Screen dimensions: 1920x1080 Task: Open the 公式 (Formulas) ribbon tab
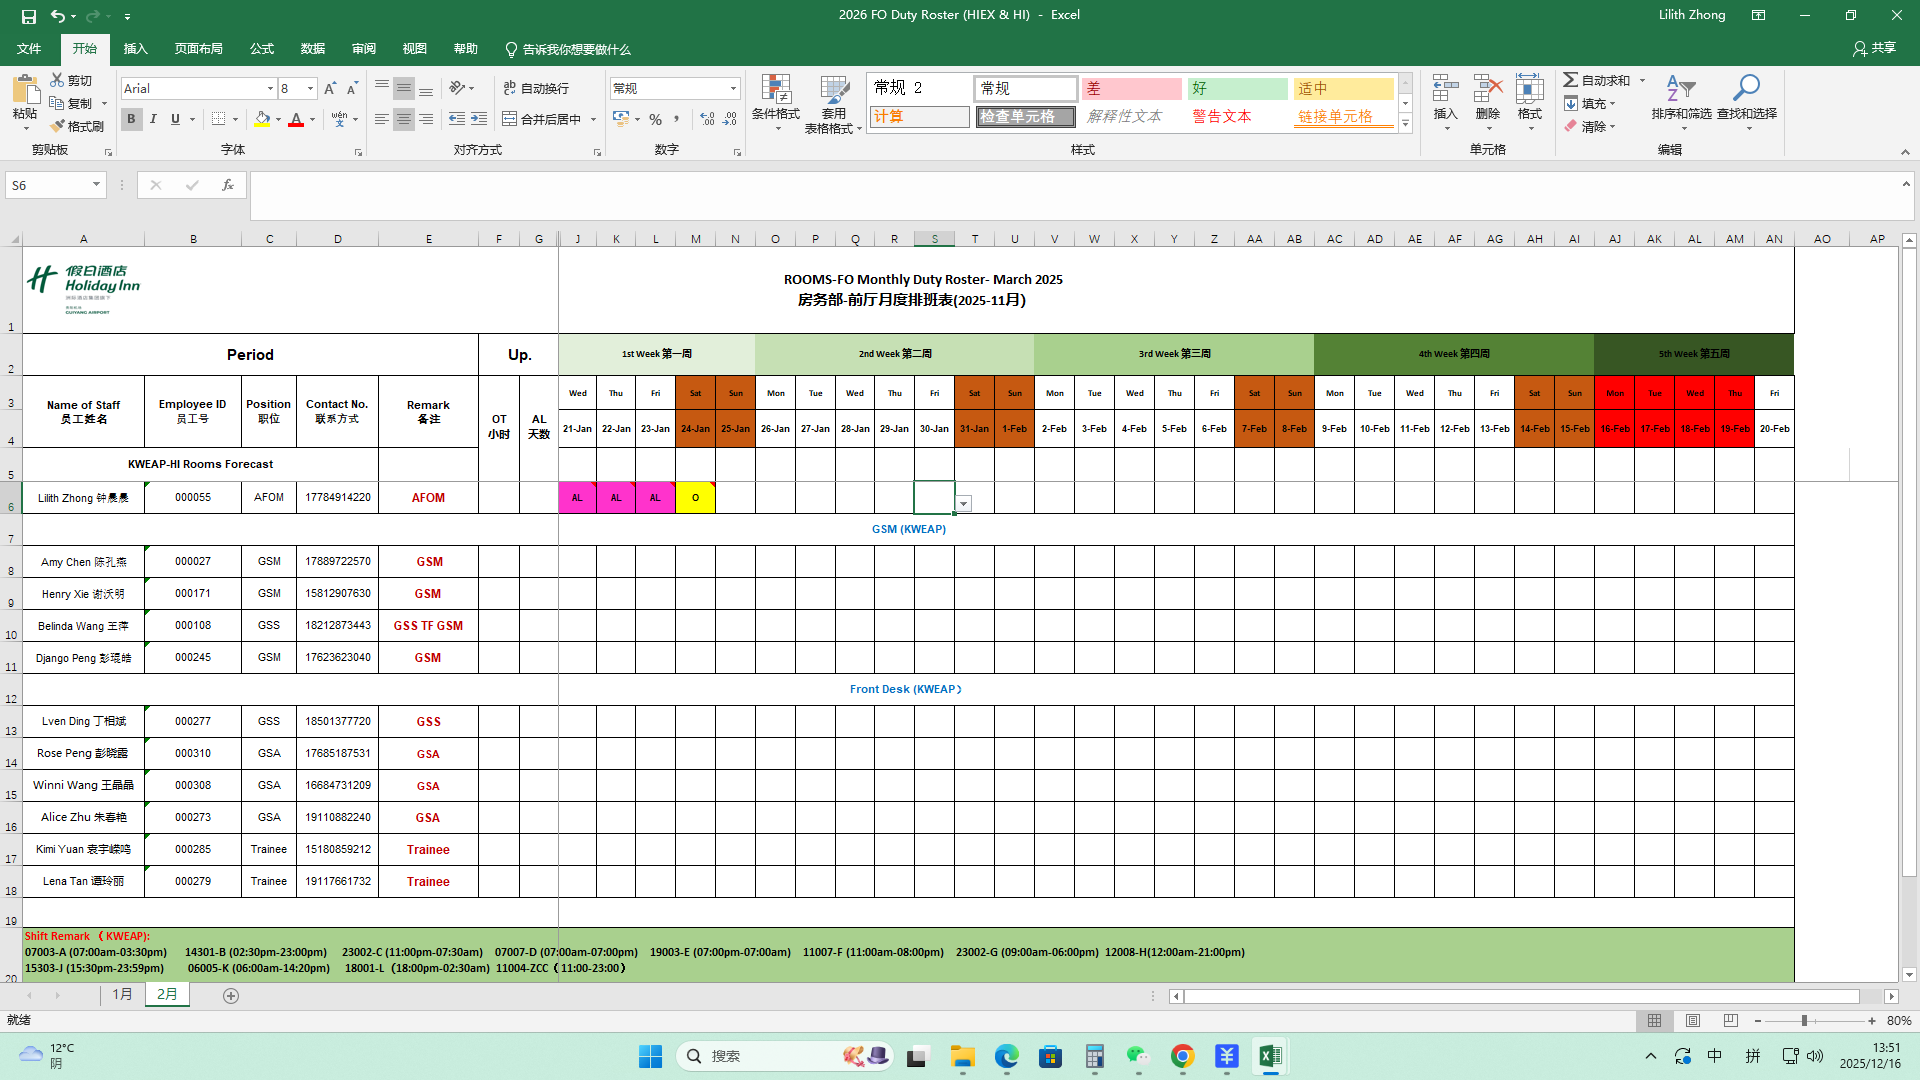(262, 48)
